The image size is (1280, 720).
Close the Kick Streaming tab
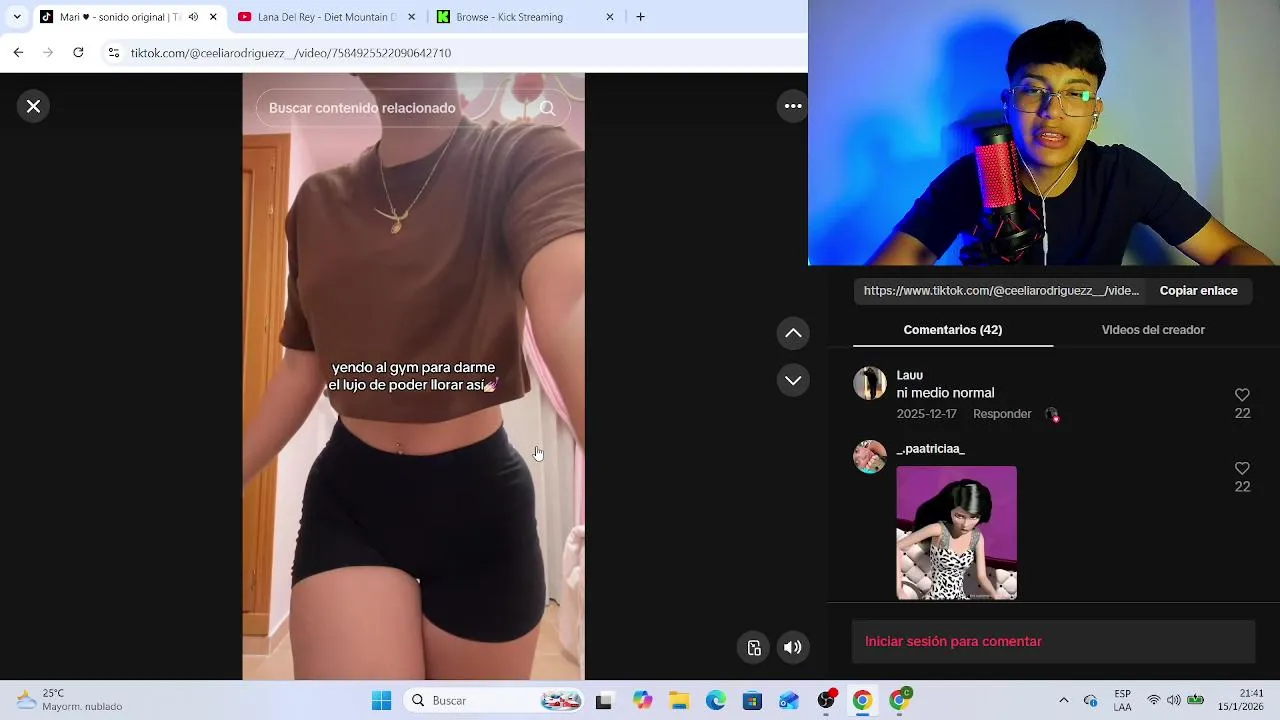click(x=610, y=17)
